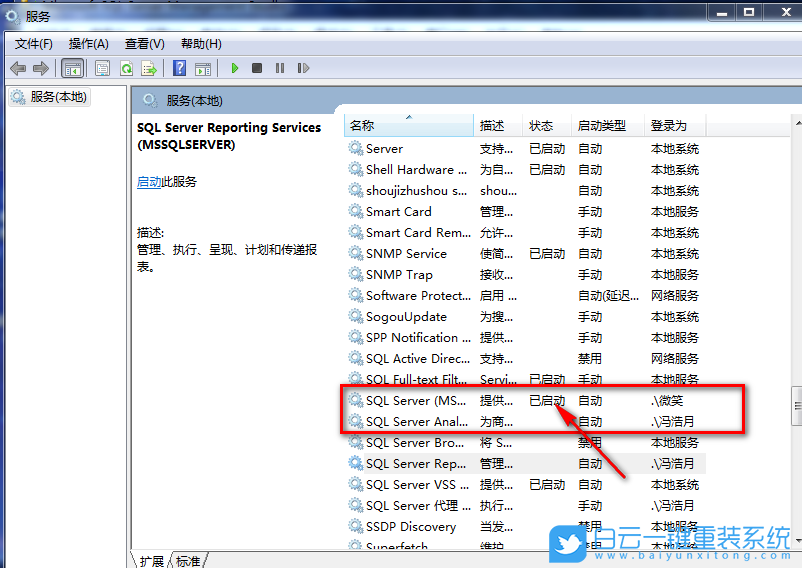Open the Help question-mark icon
The image size is (802, 568).
180,68
